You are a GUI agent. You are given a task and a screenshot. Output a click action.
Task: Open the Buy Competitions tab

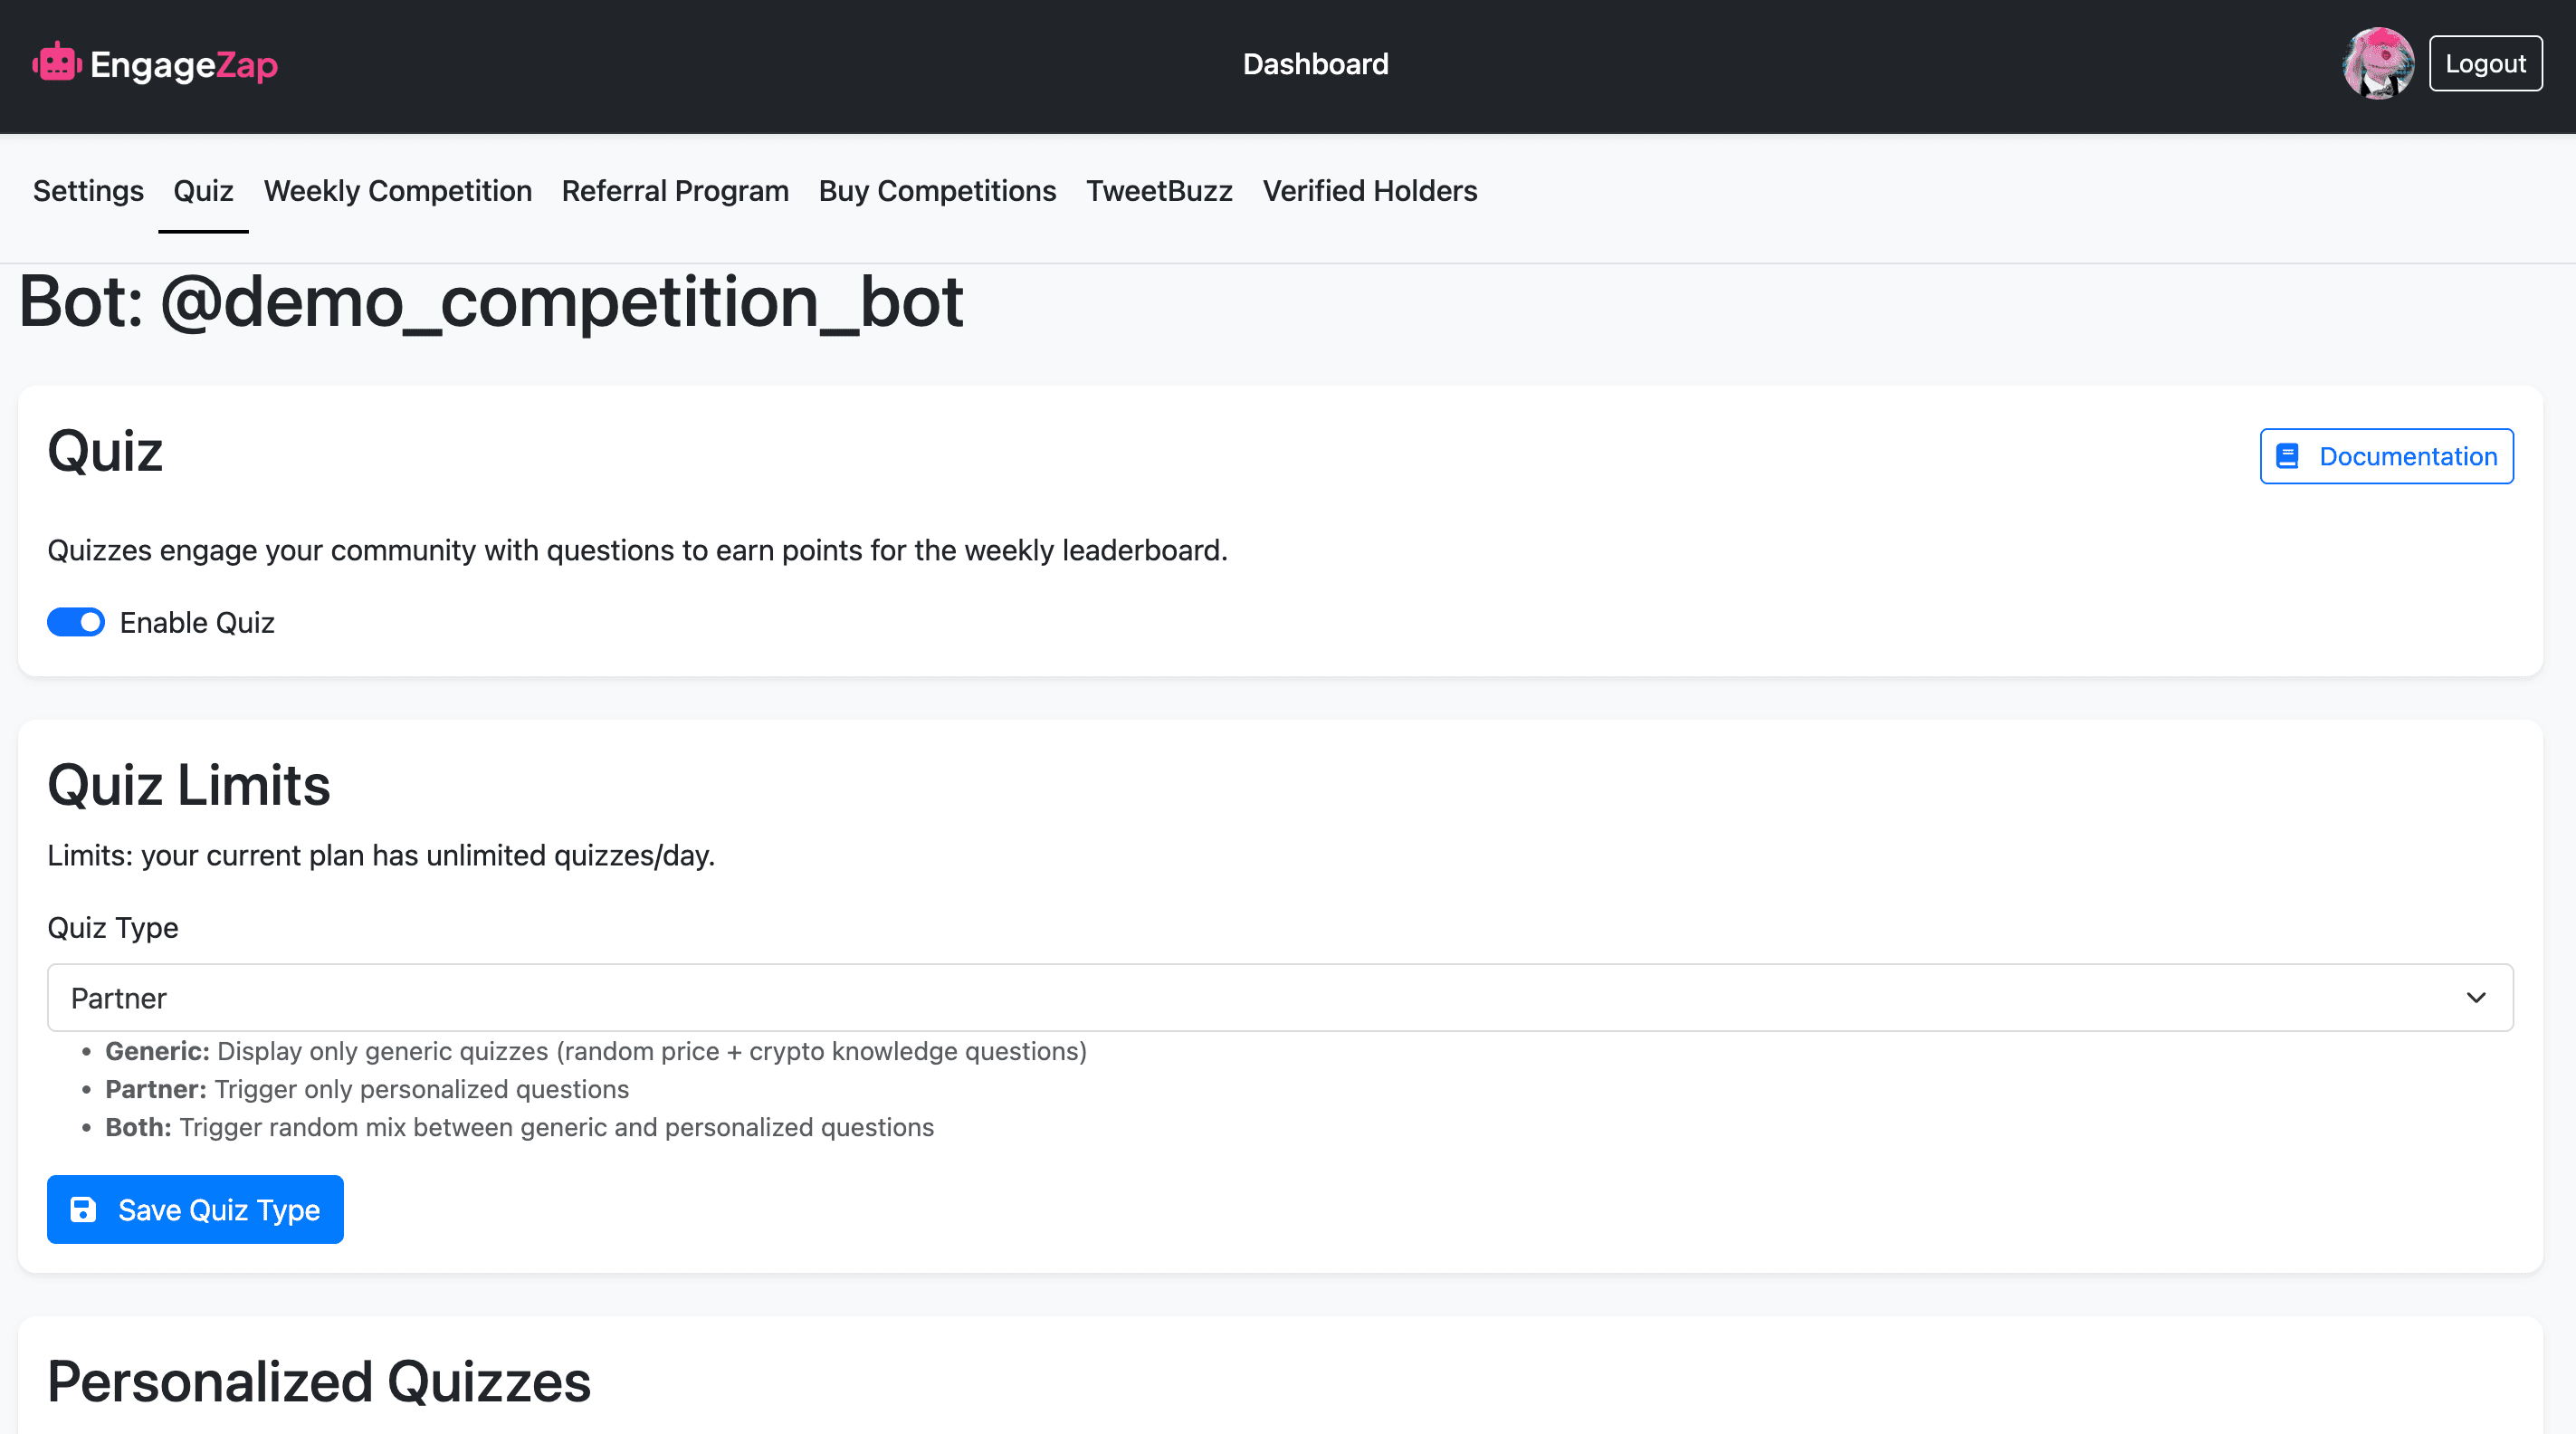[937, 191]
